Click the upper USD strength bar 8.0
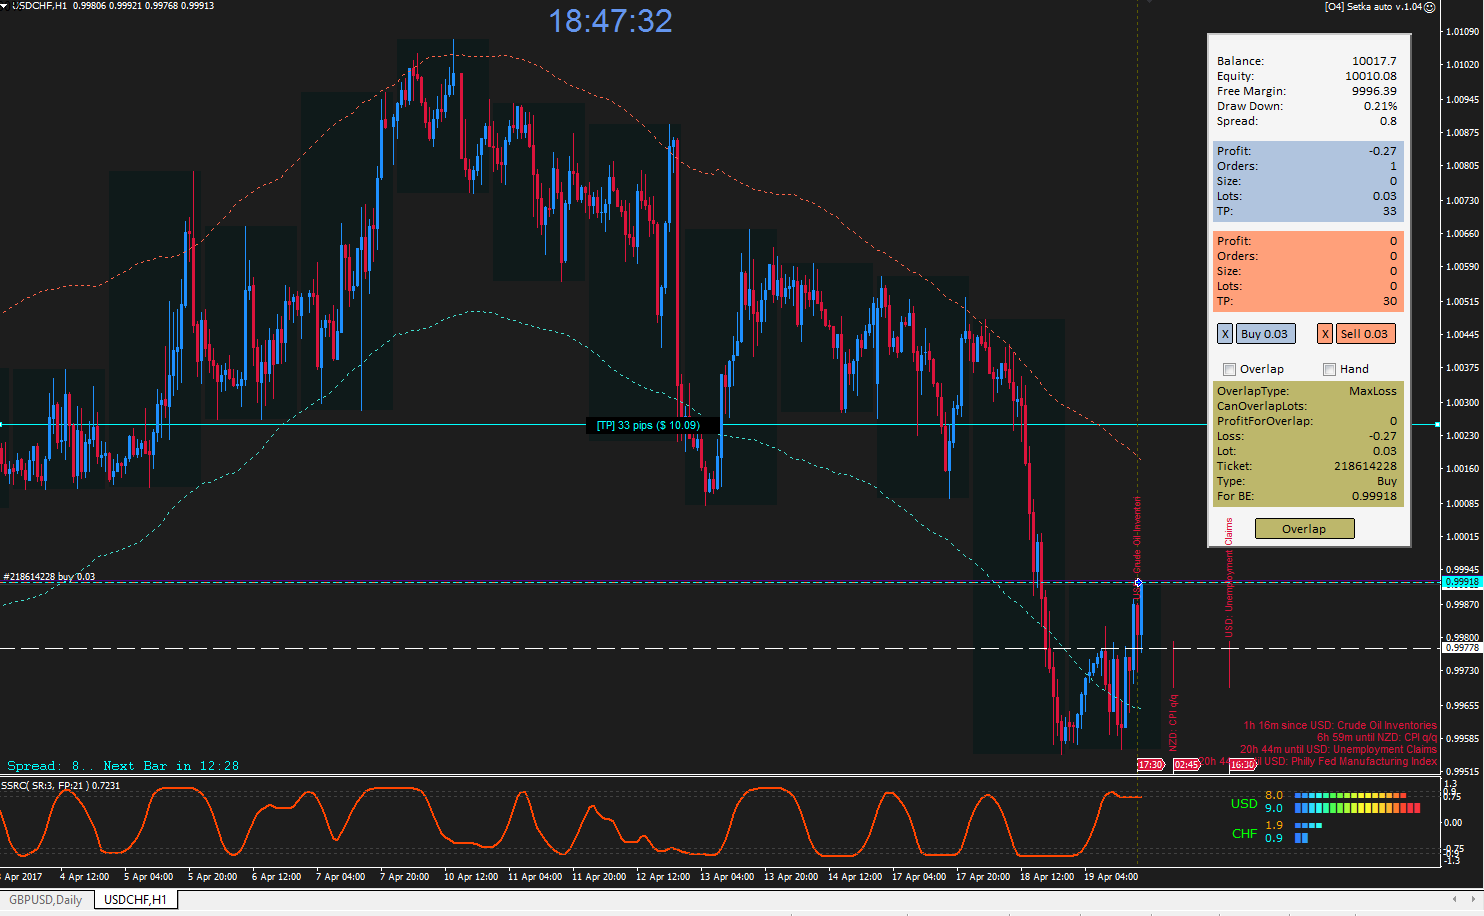1484x916 pixels. [1350, 796]
